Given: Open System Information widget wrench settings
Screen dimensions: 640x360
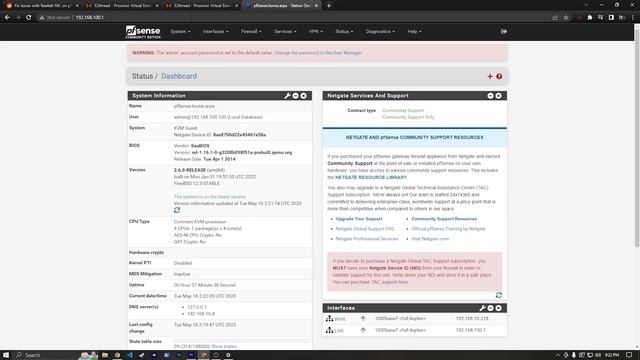Looking at the screenshot, I should coord(287,96).
